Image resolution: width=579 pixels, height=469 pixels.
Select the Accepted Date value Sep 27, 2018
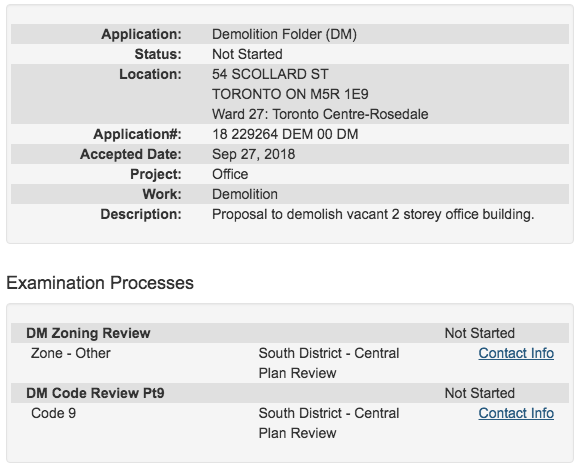[x=253, y=154]
